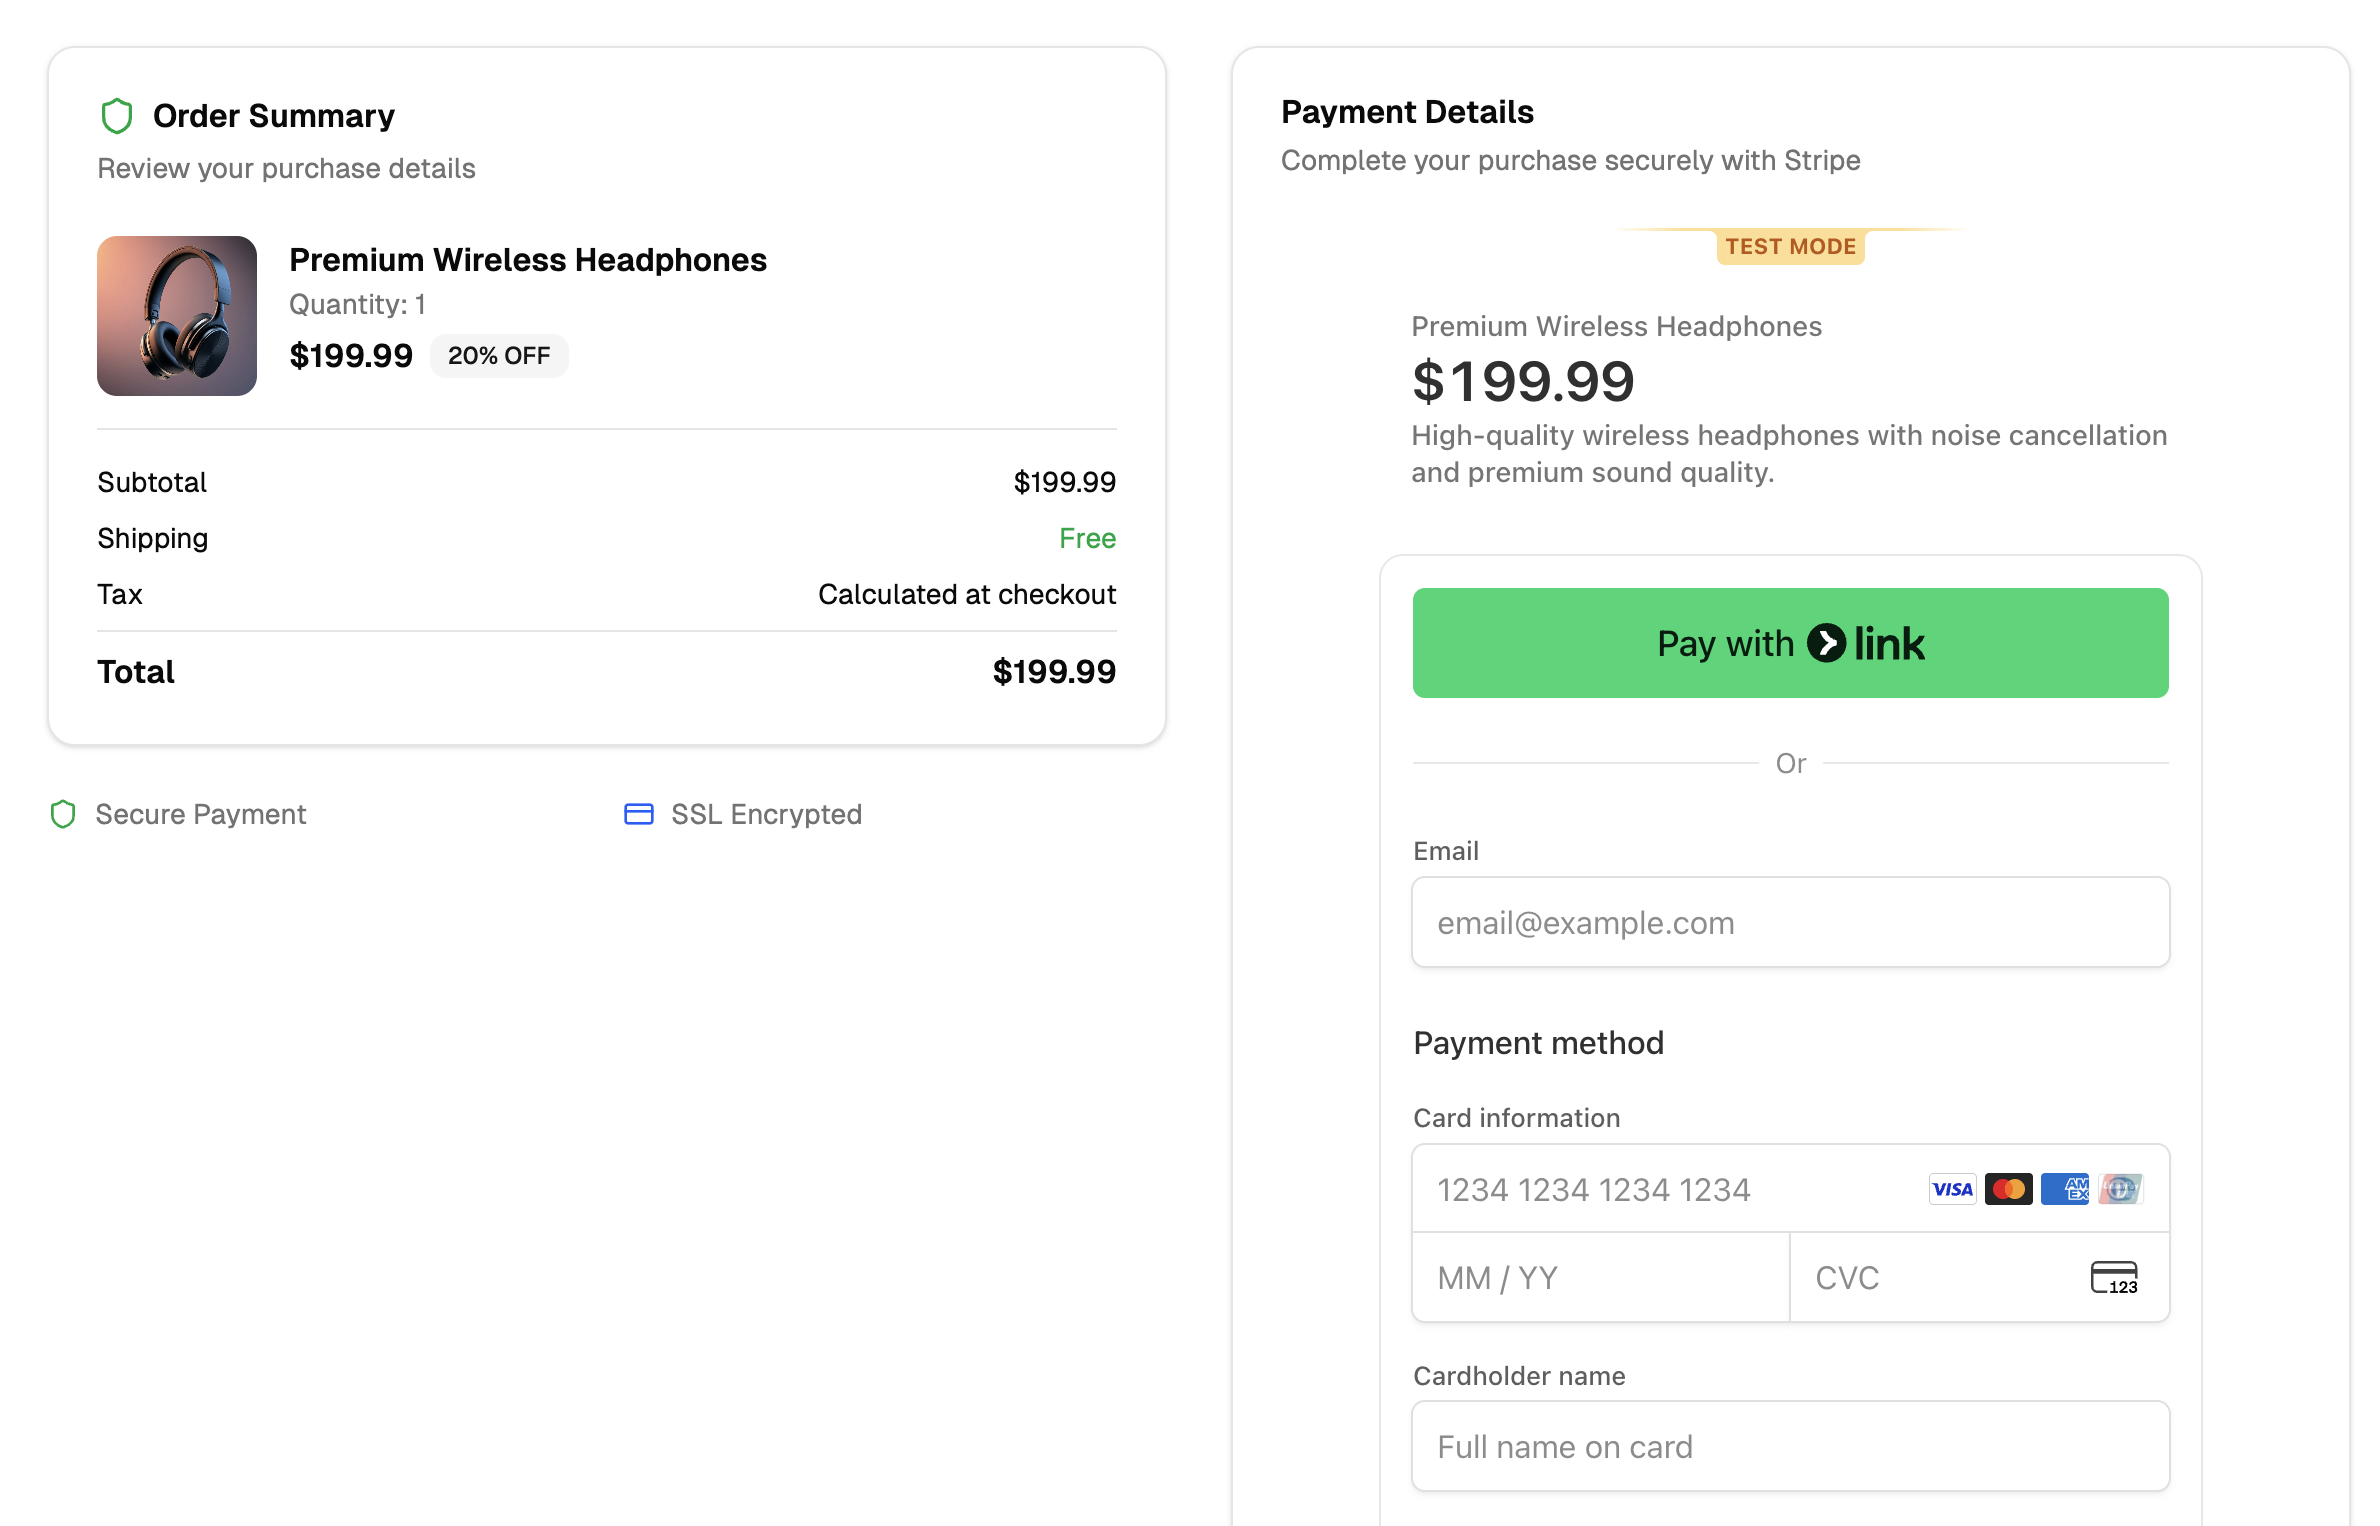Select the Mastercard brand icon
This screenshot has height=1526, width=2380.
point(2009,1189)
